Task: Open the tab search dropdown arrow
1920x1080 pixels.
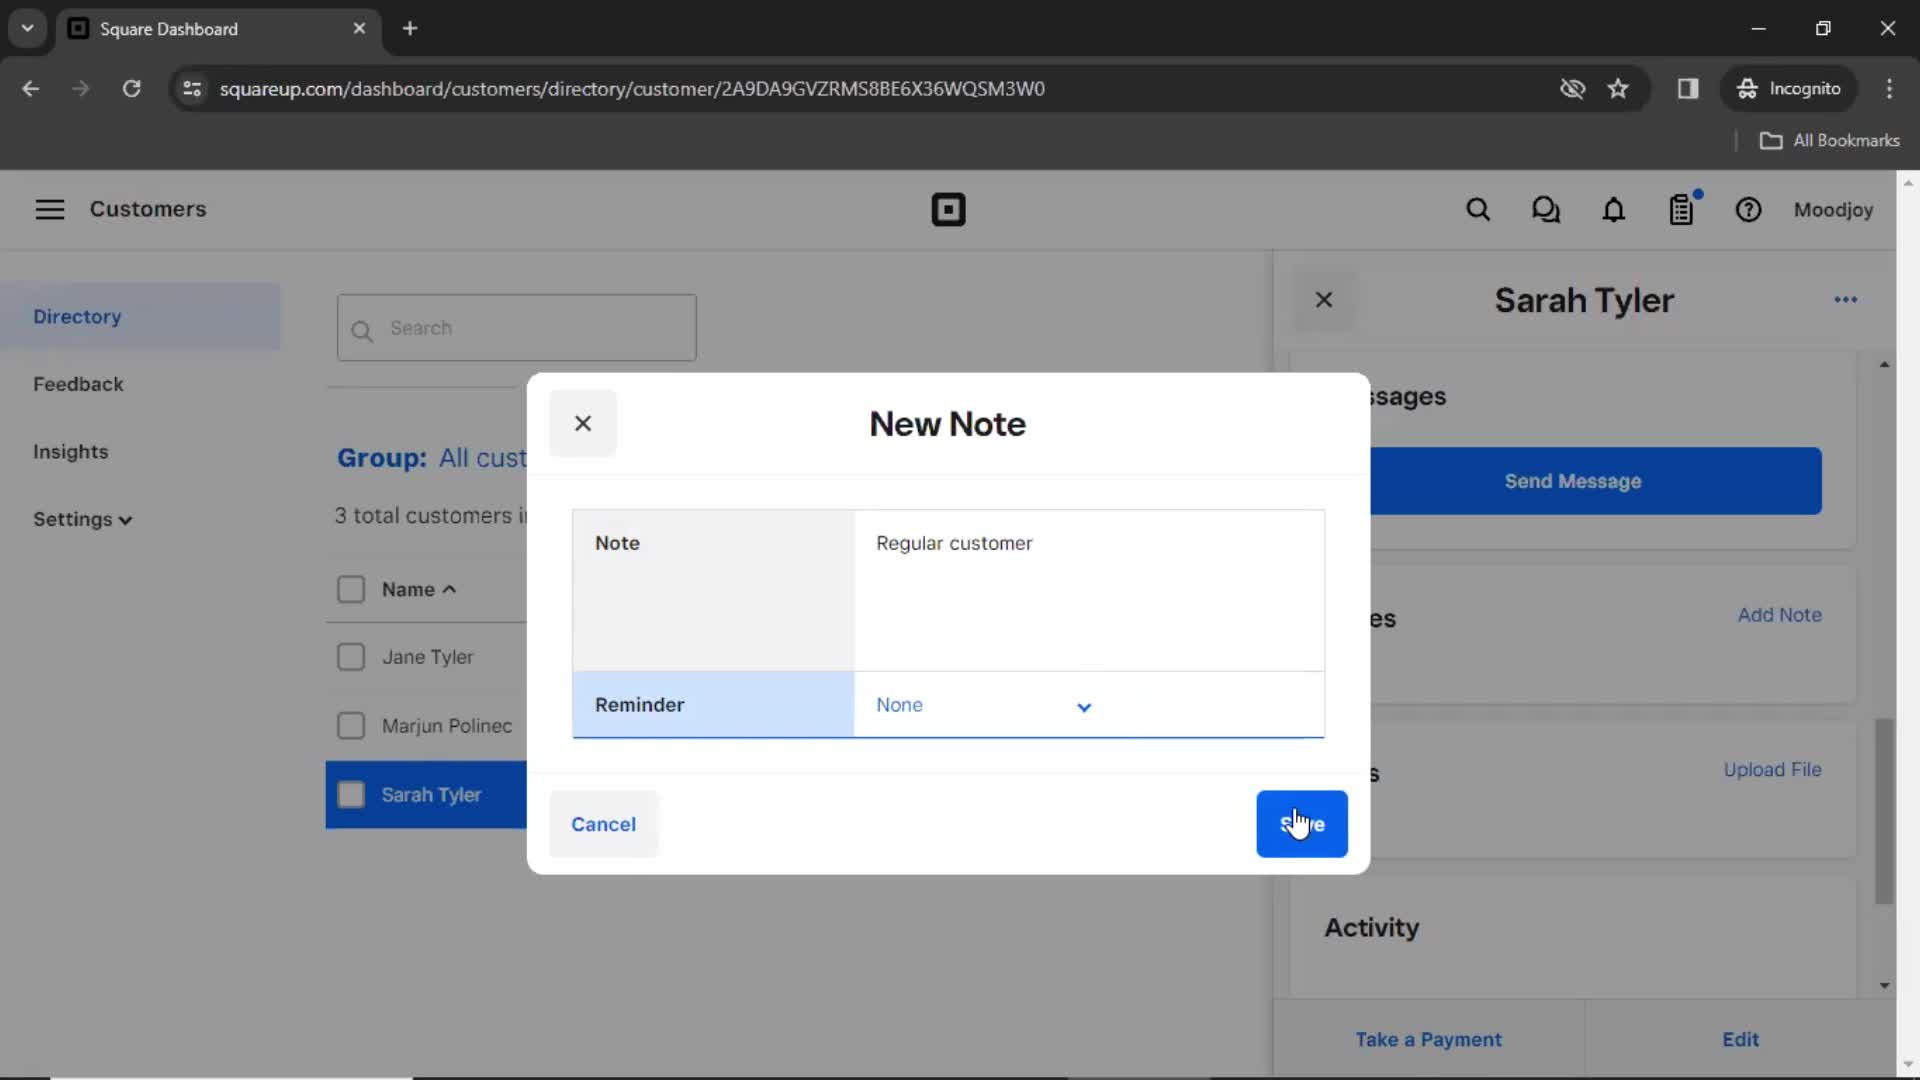Action: pos(28,28)
